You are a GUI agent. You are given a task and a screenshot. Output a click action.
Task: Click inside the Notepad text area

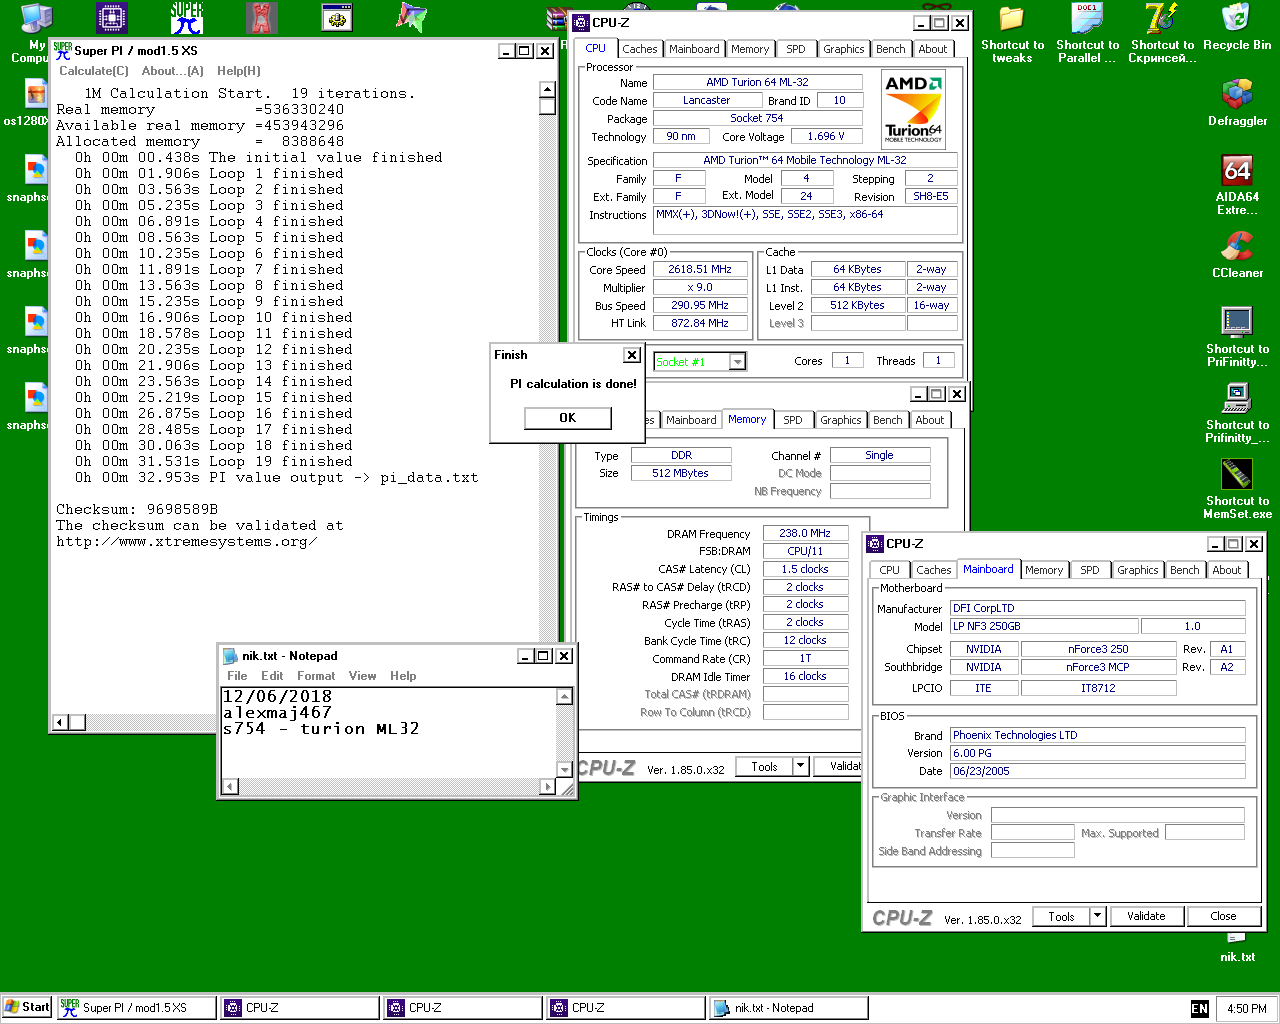[x=389, y=733]
